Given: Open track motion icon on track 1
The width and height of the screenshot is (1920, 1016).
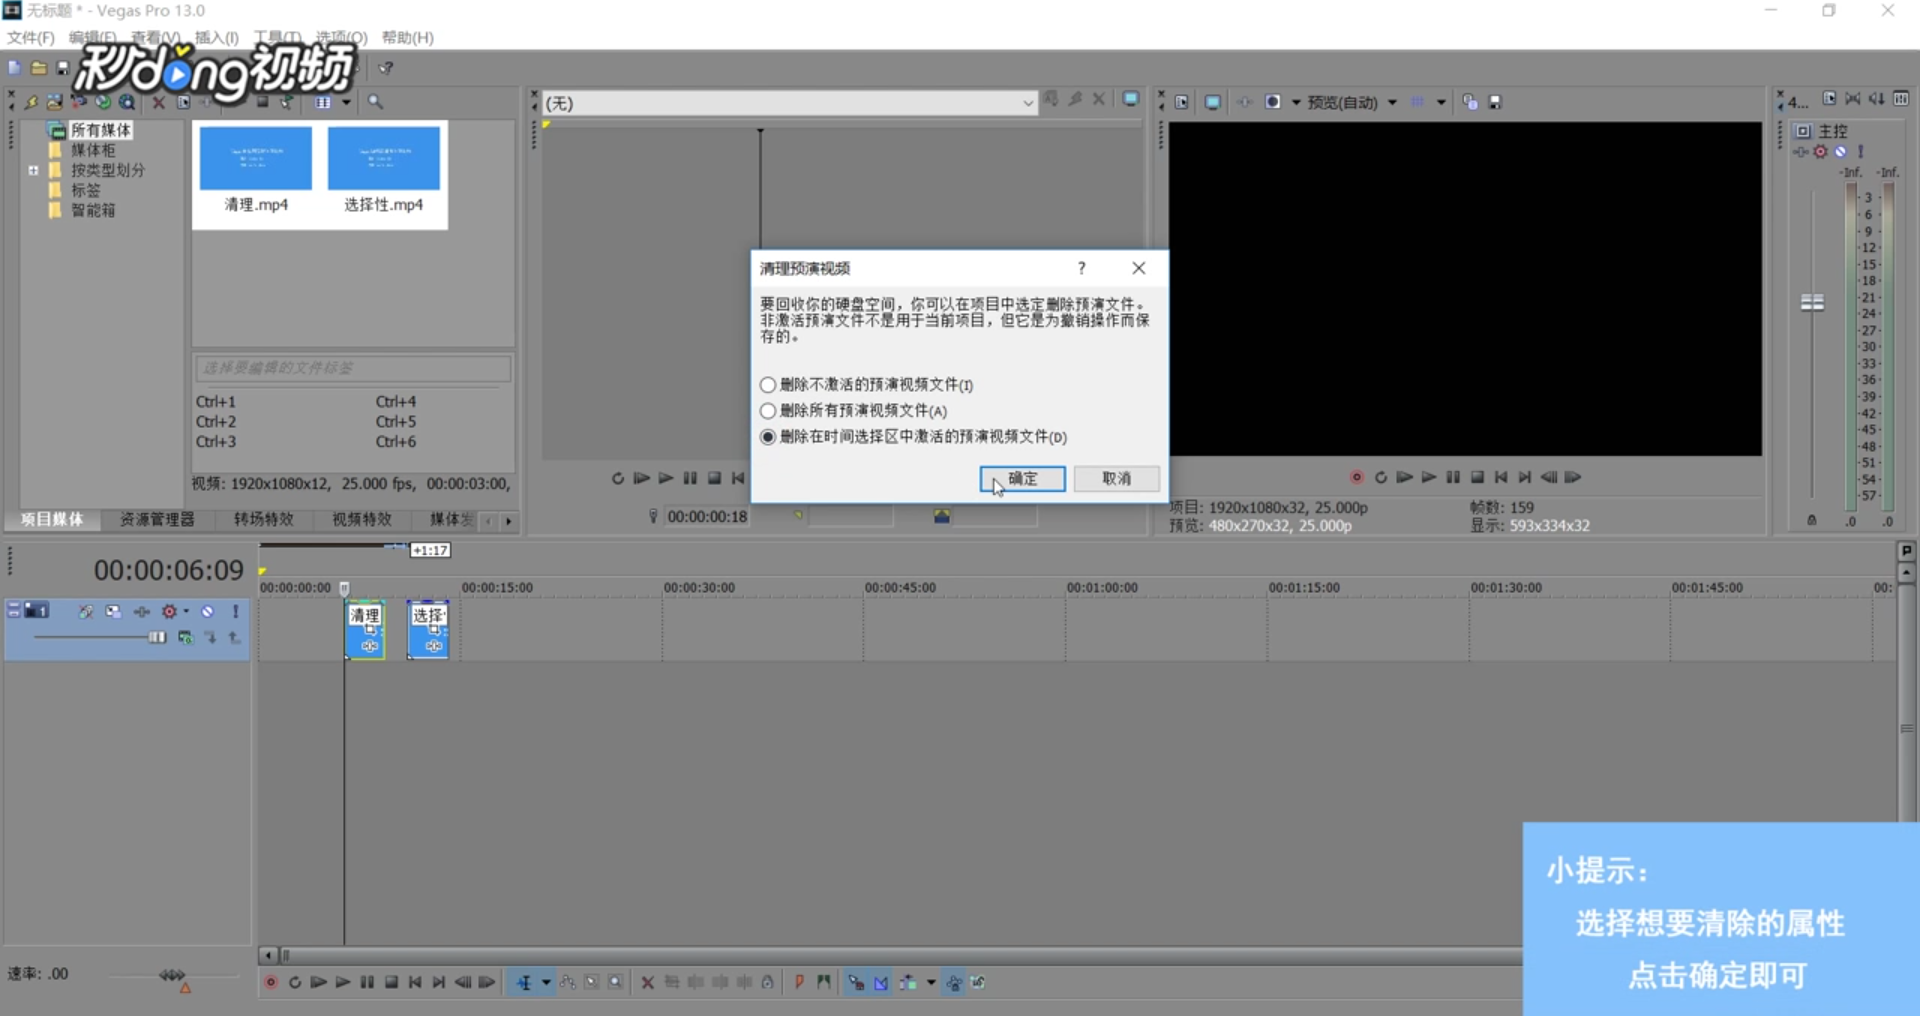Looking at the screenshot, I should (x=113, y=611).
